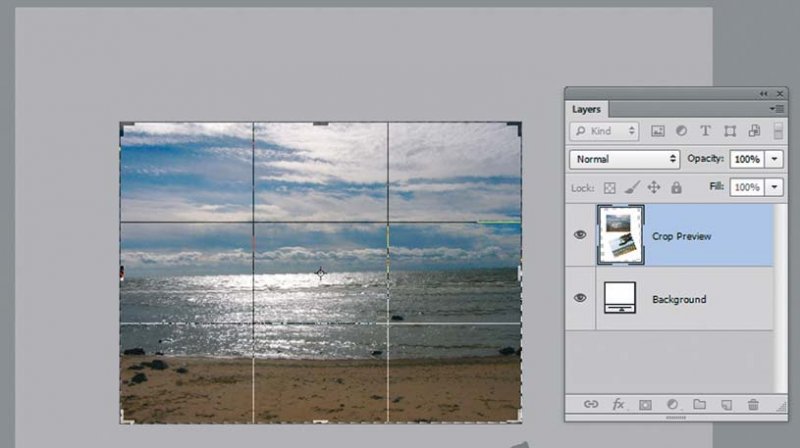Expand the Opacity slider arrow
Image resolution: width=800 pixels, height=448 pixels.
pos(775,159)
